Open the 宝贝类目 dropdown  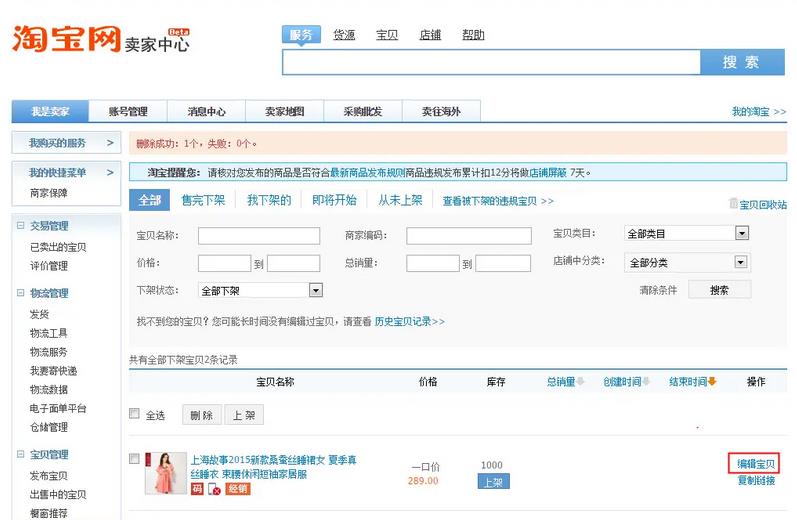pos(741,234)
